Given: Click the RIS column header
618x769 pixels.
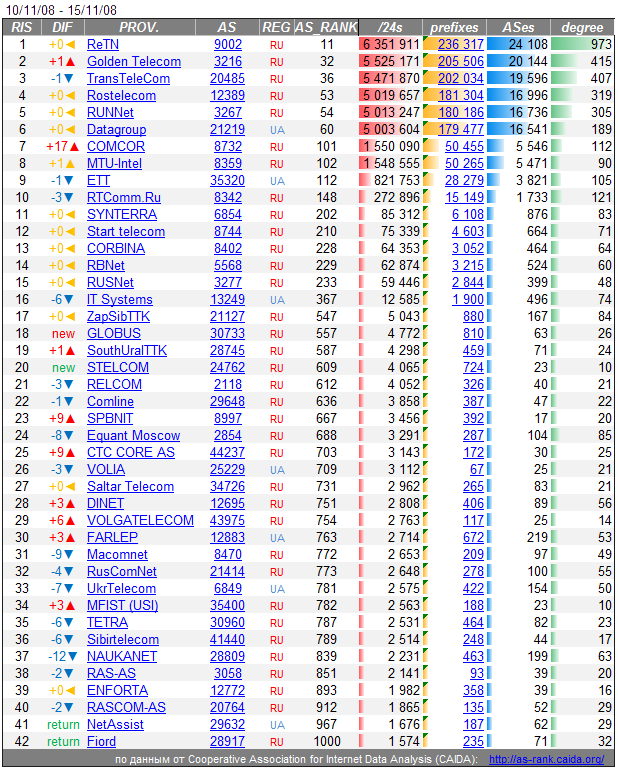Looking at the screenshot, I should coord(22,27).
